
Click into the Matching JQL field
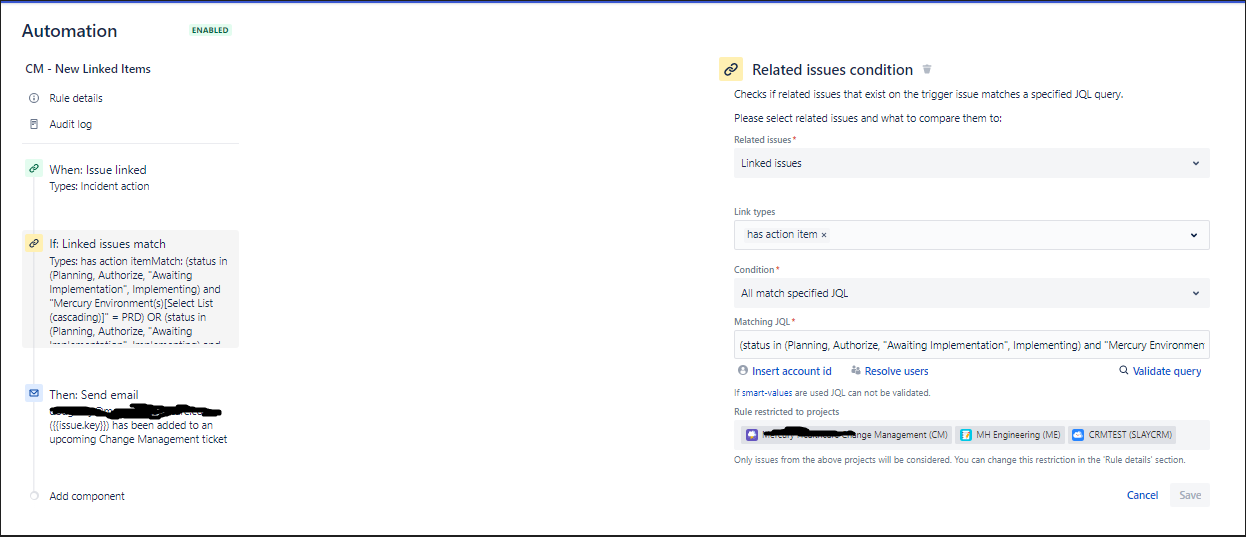[971, 344]
